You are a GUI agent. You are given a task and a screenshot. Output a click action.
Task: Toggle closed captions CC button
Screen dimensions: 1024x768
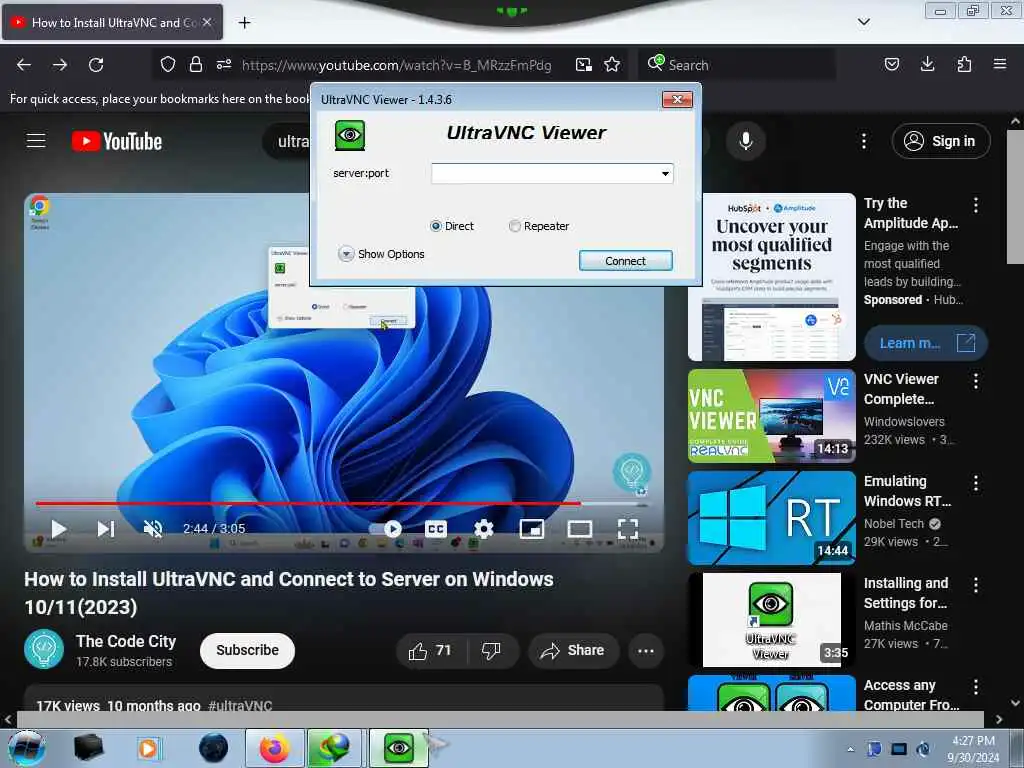(436, 529)
